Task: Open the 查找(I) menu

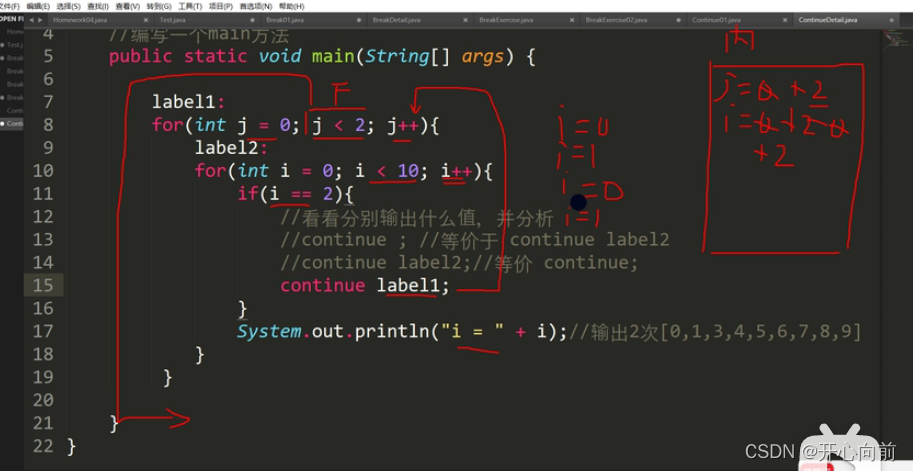Action: [x=98, y=6]
